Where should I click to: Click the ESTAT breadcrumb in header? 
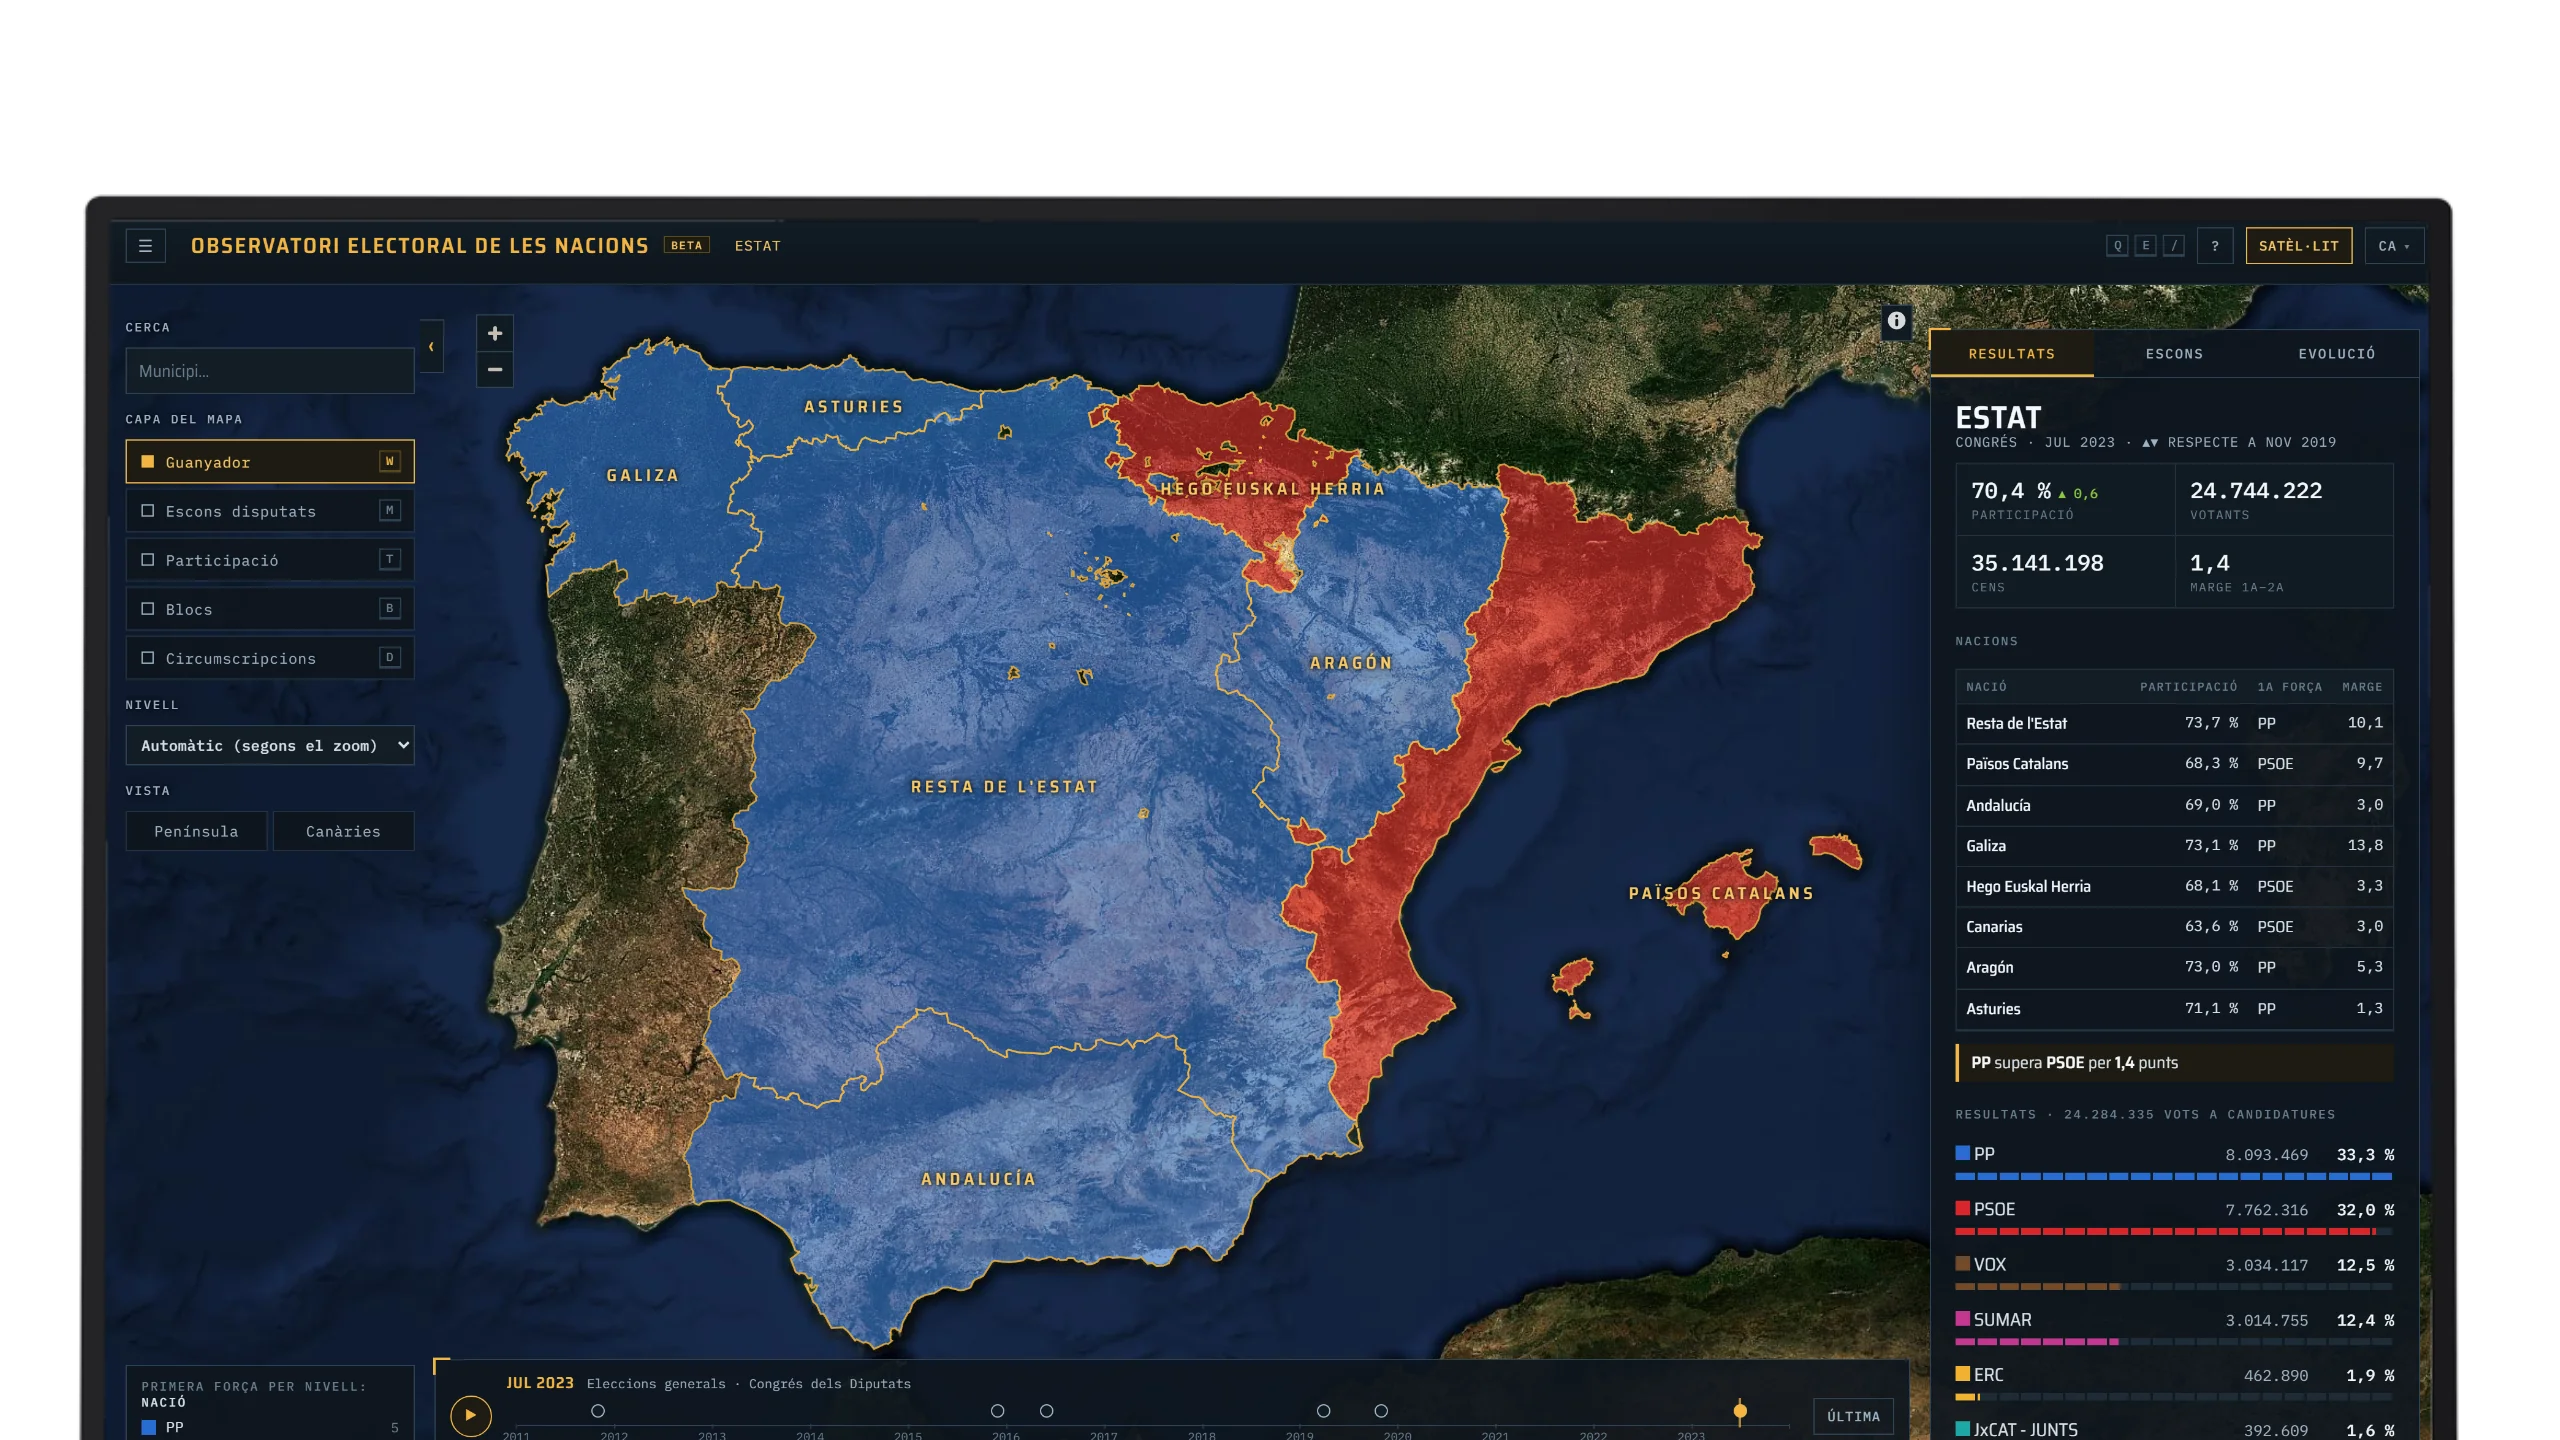(x=757, y=246)
